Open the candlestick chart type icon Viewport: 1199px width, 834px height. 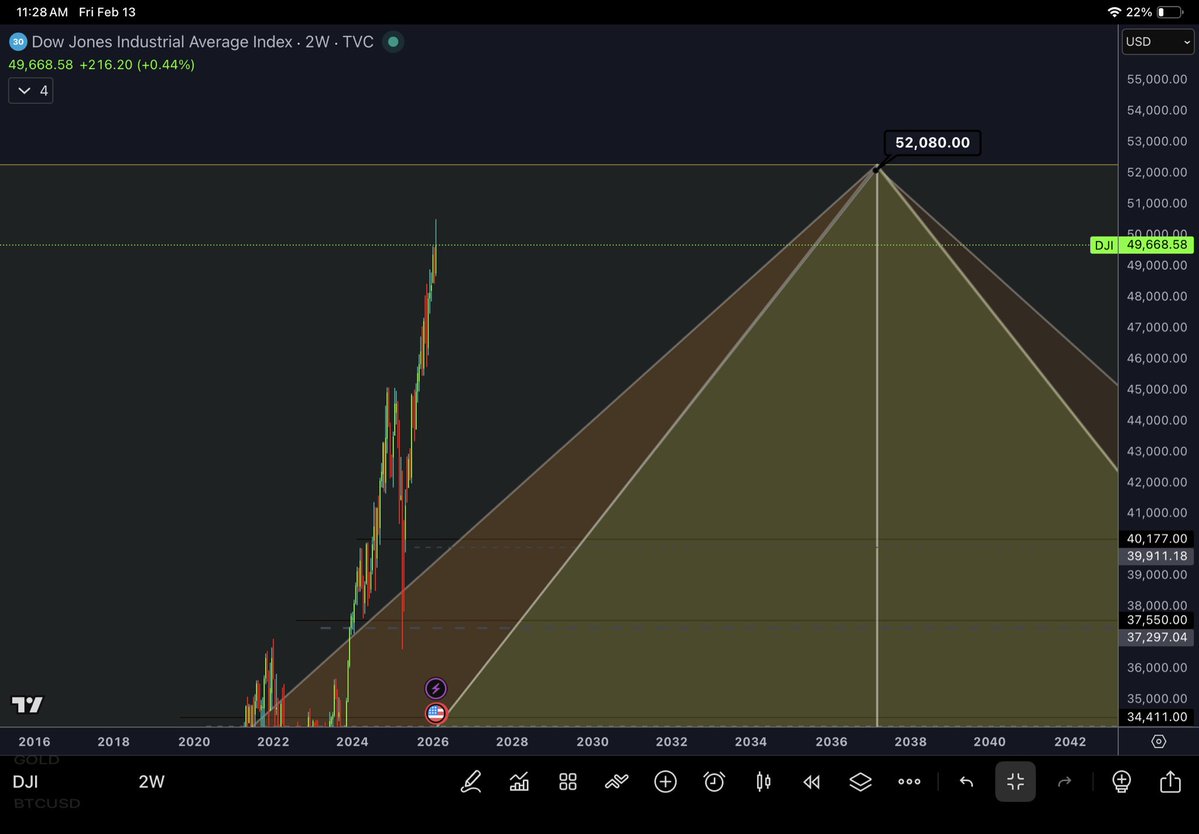tap(763, 781)
